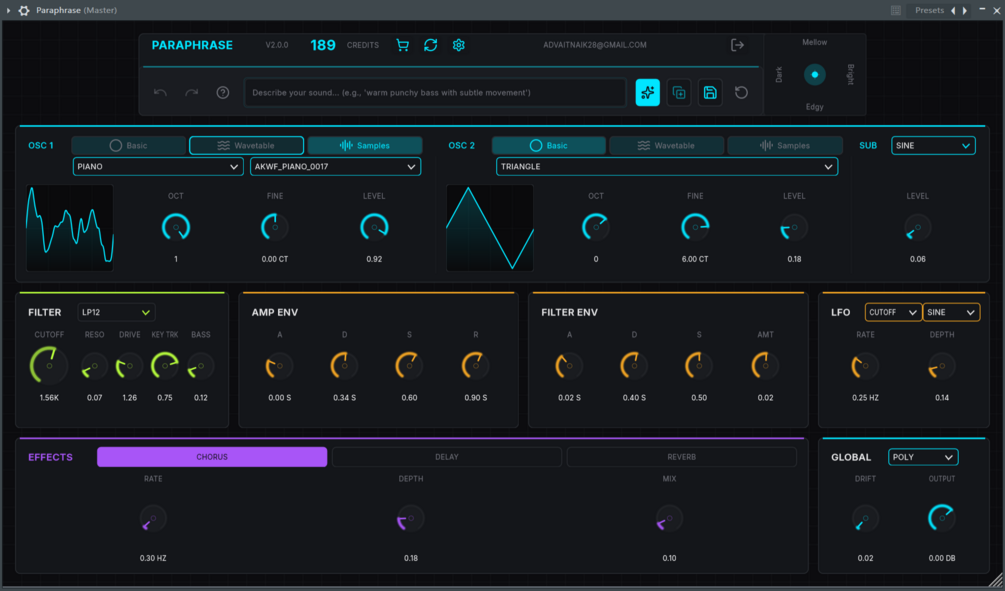Click the AMP ENV release knob
Screen dimensions: 1005x591
(476, 366)
